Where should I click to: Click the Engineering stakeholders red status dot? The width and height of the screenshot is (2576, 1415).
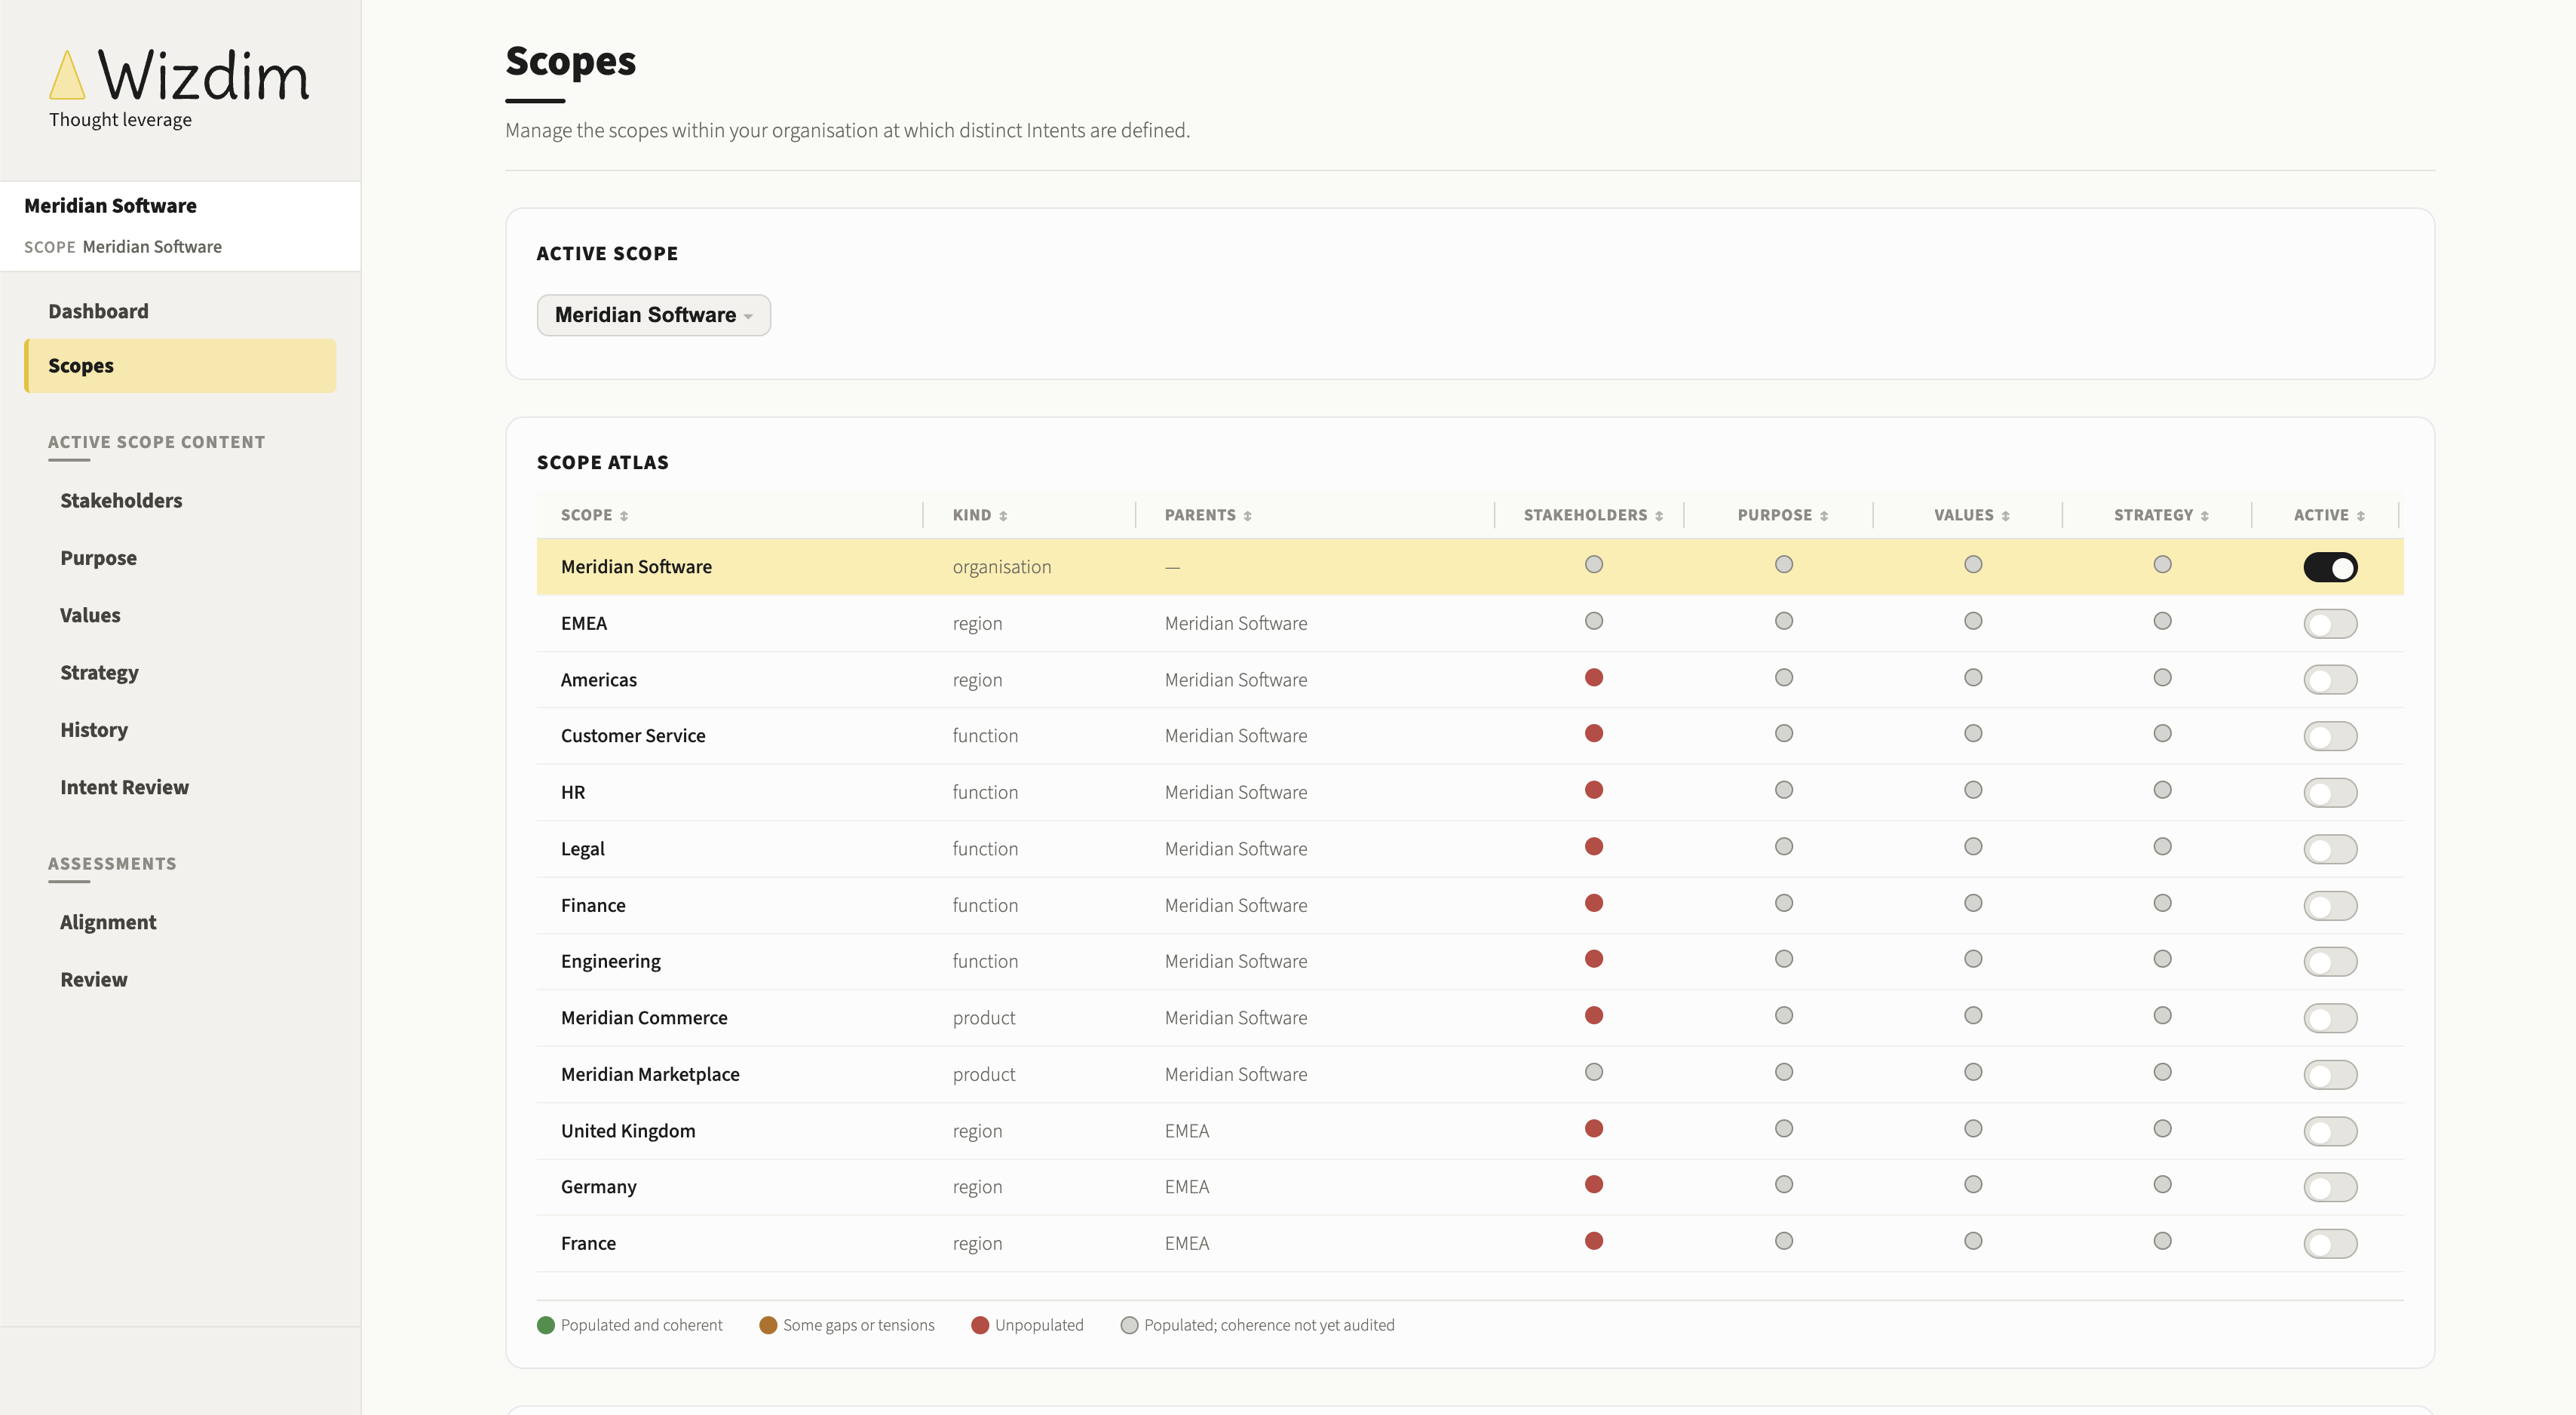[1594, 959]
